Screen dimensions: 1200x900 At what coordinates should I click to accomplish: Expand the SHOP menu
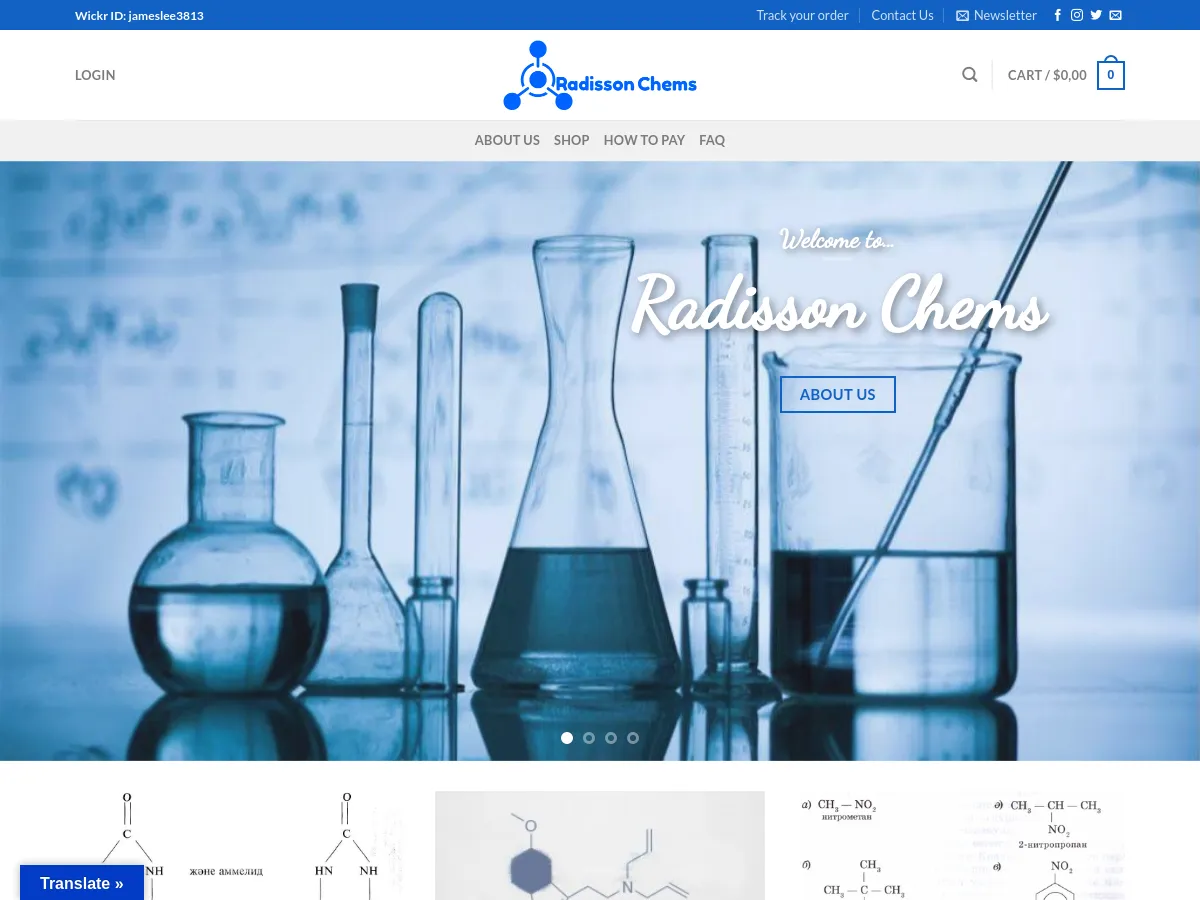571,140
